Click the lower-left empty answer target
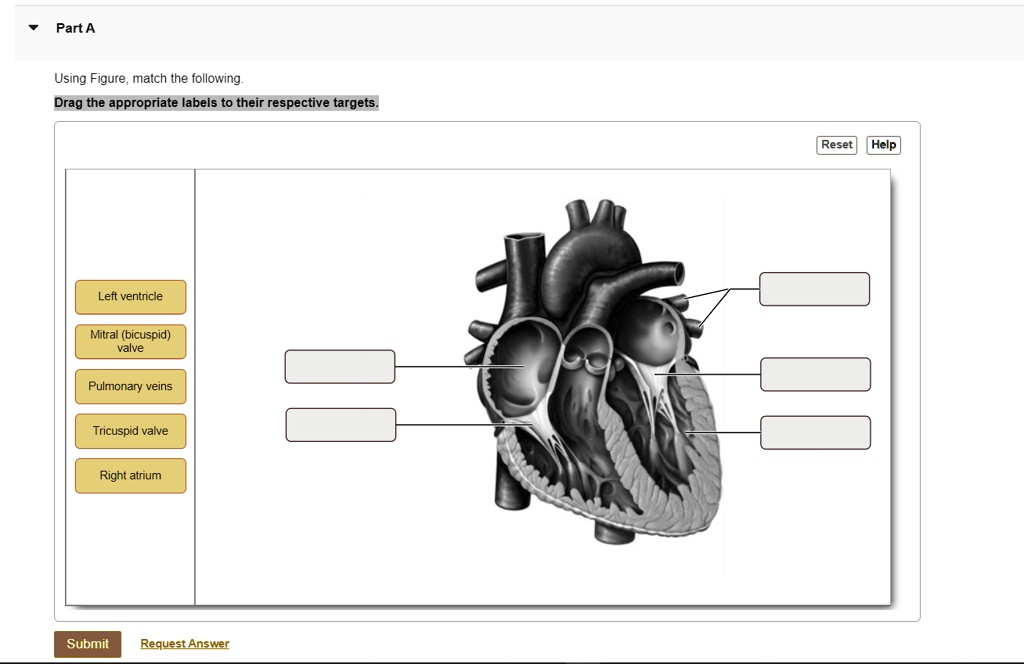Screen dimensions: 1024x664 (340, 424)
